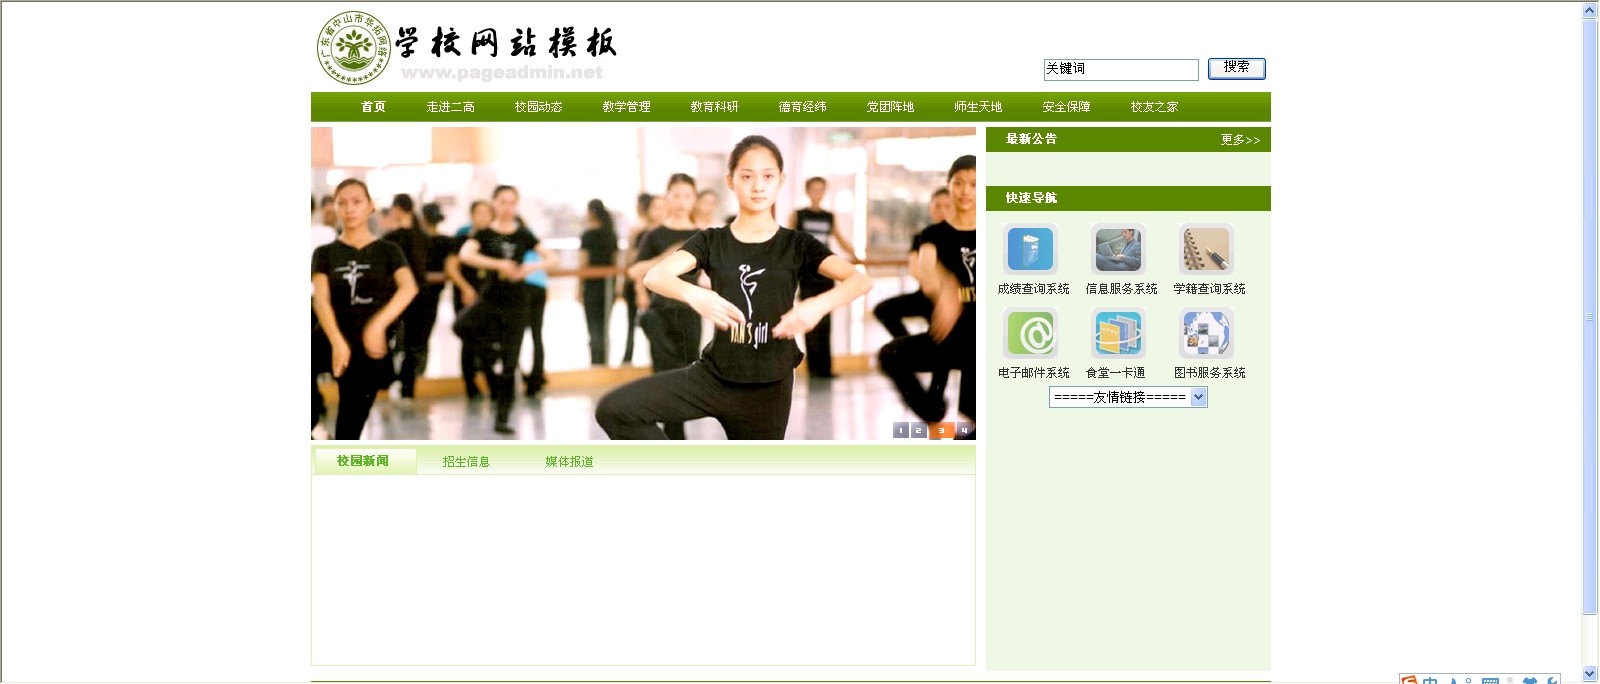Viewport: 1600px width, 684px height.
Task: Open the 食堂一卡通 icon
Action: coord(1118,333)
